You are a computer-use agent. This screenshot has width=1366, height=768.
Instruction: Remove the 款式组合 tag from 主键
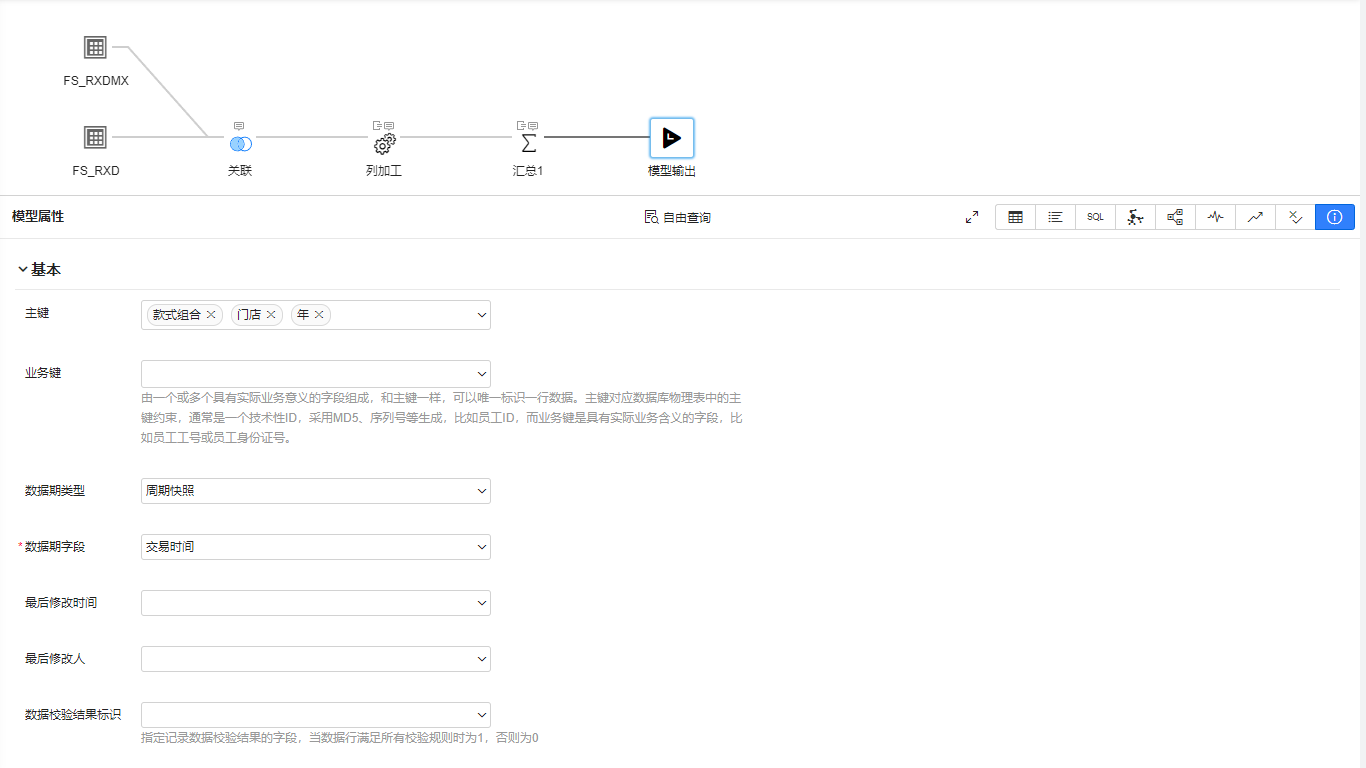click(x=211, y=315)
